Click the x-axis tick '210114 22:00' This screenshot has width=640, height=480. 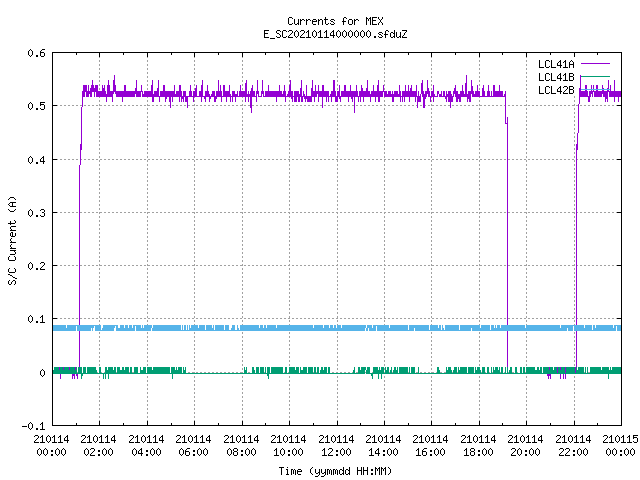pos(573,446)
